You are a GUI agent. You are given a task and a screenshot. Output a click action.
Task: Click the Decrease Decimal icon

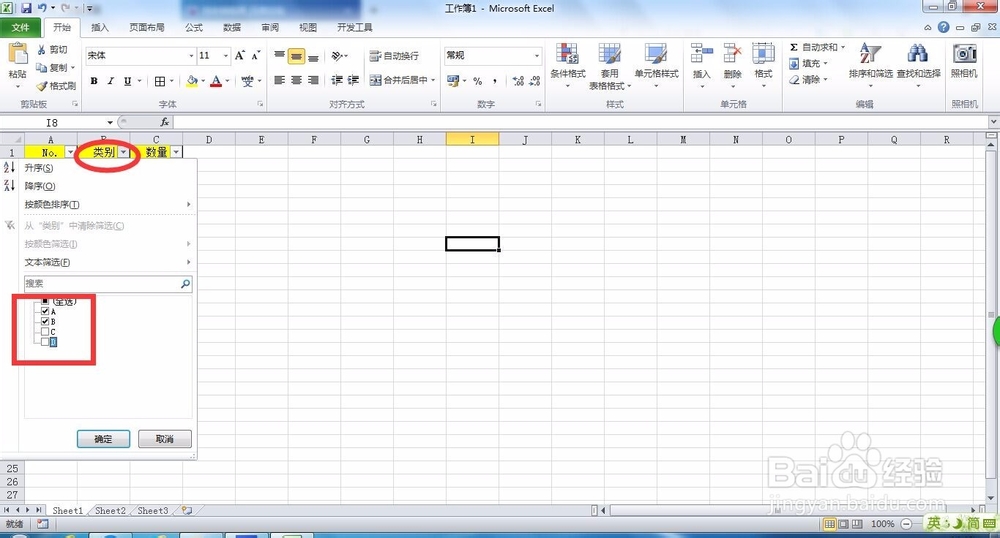(534, 81)
